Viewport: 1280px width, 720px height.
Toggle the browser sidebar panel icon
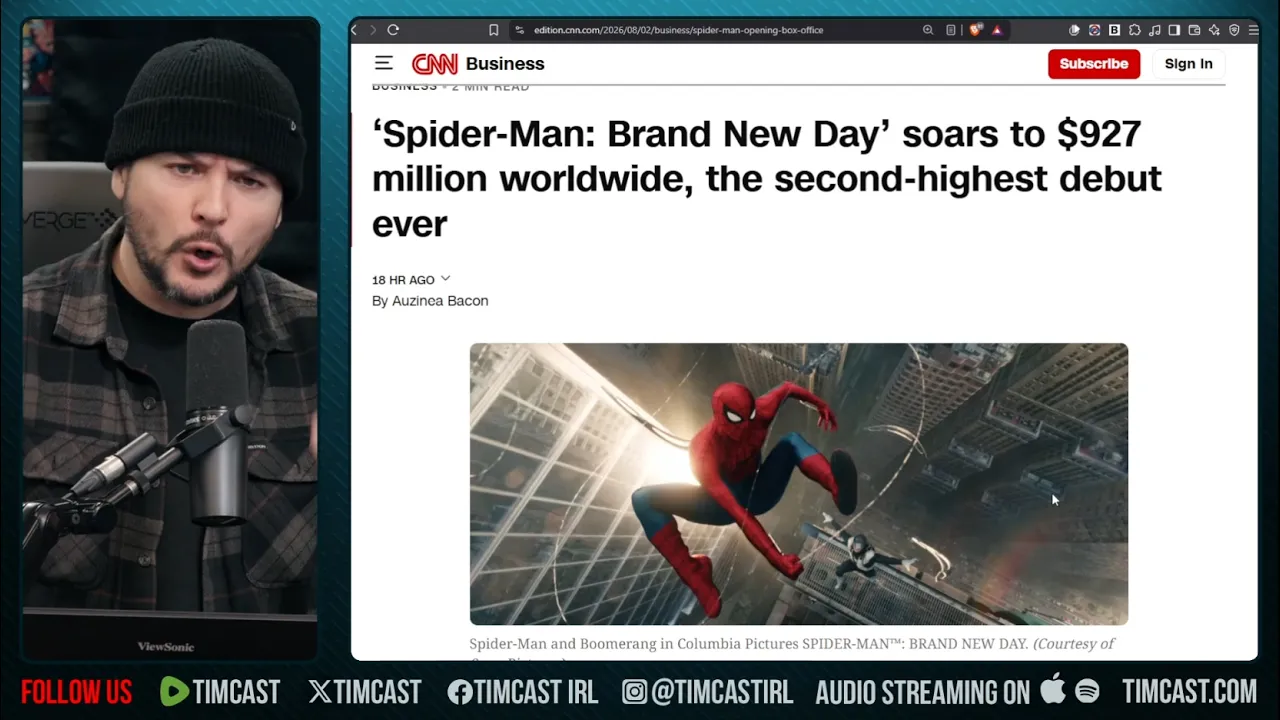pos(1174,30)
